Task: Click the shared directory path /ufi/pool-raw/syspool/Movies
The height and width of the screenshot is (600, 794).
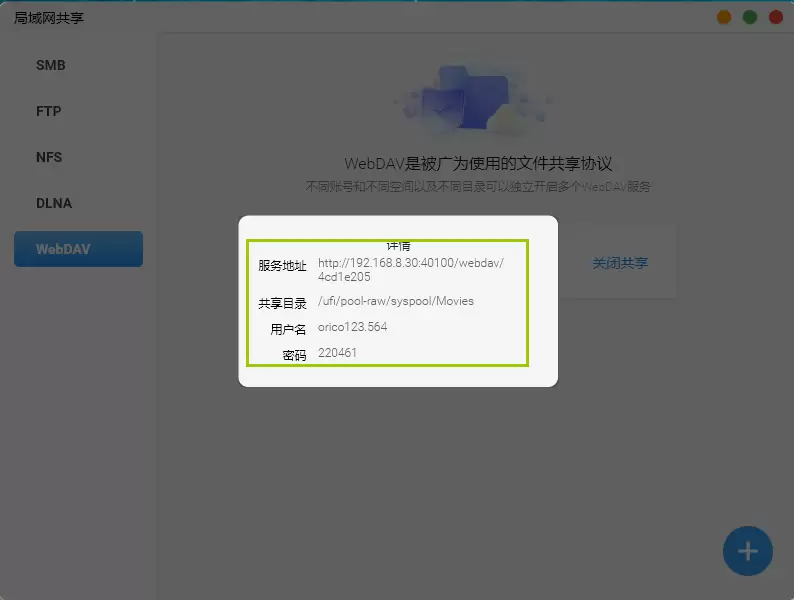Action: pyautogui.click(x=396, y=301)
